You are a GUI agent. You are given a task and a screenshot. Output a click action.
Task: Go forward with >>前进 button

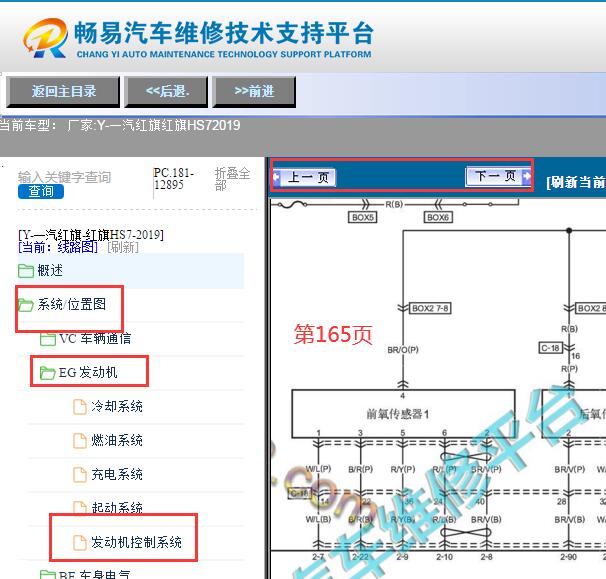254,92
